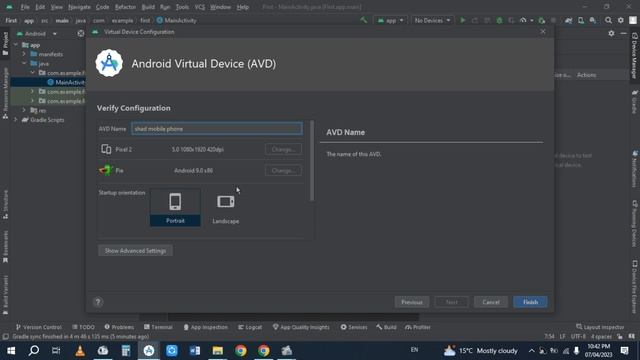Click the weather widget in taskbar
640x360 pixels.
[480, 351]
